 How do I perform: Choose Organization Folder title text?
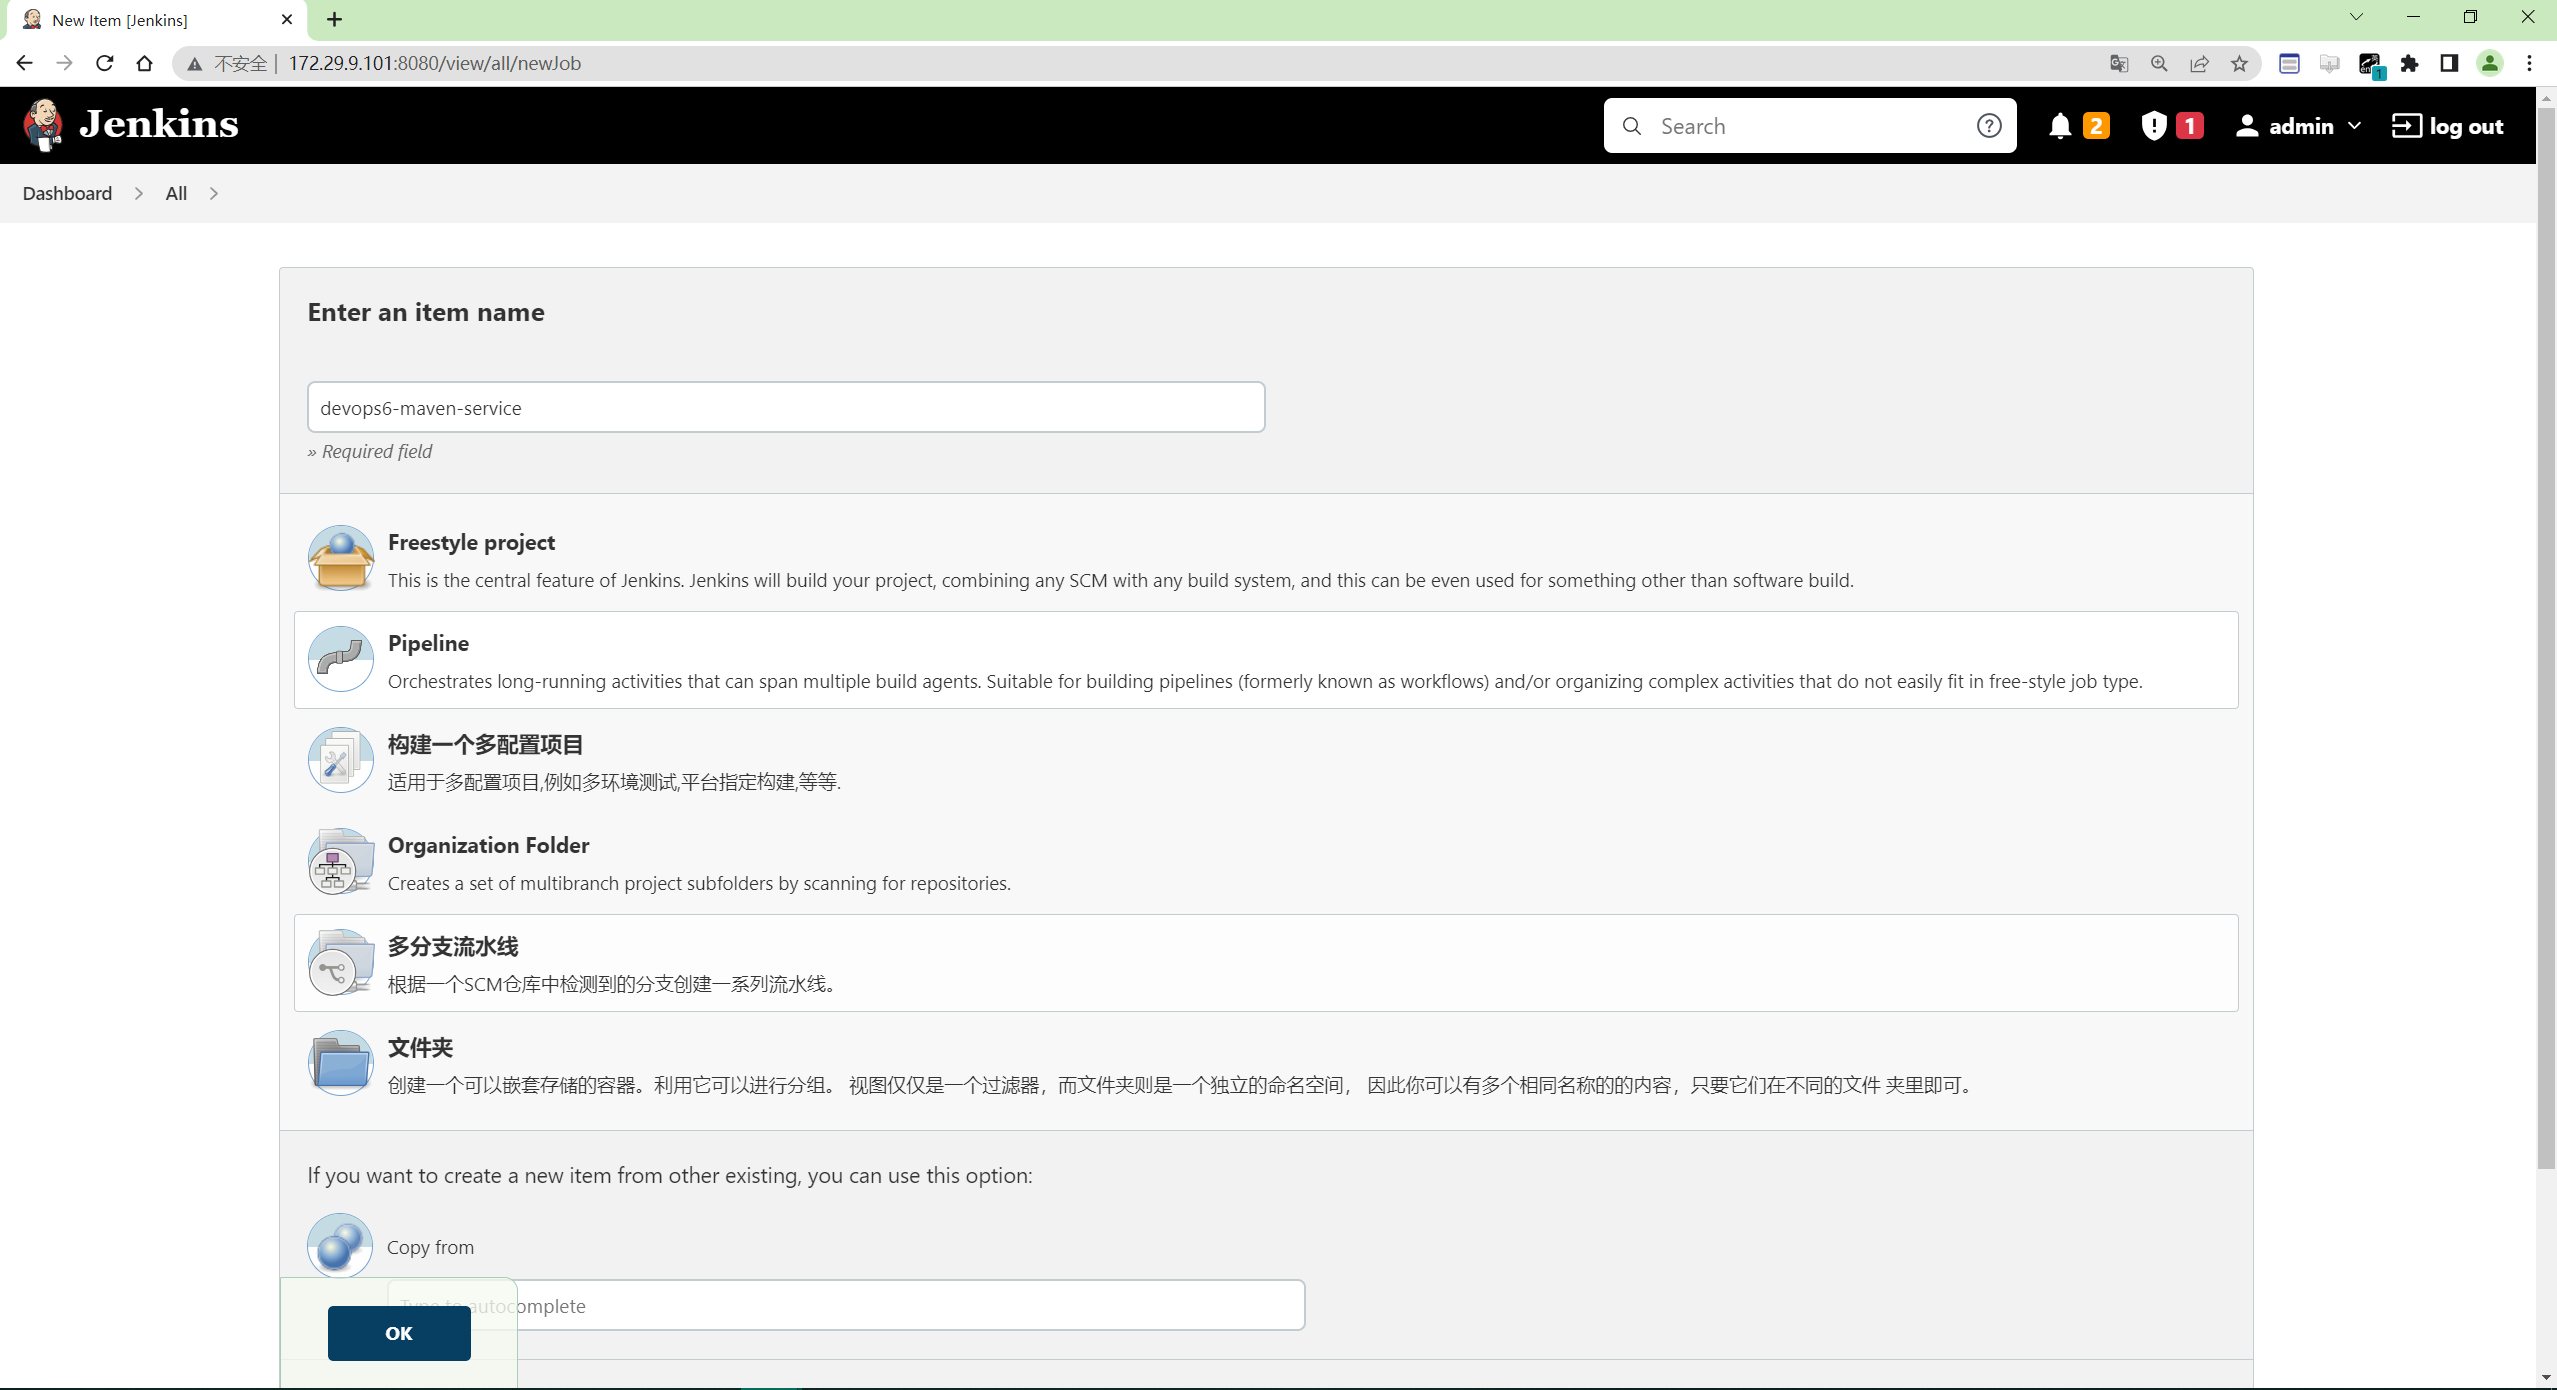click(x=488, y=845)
